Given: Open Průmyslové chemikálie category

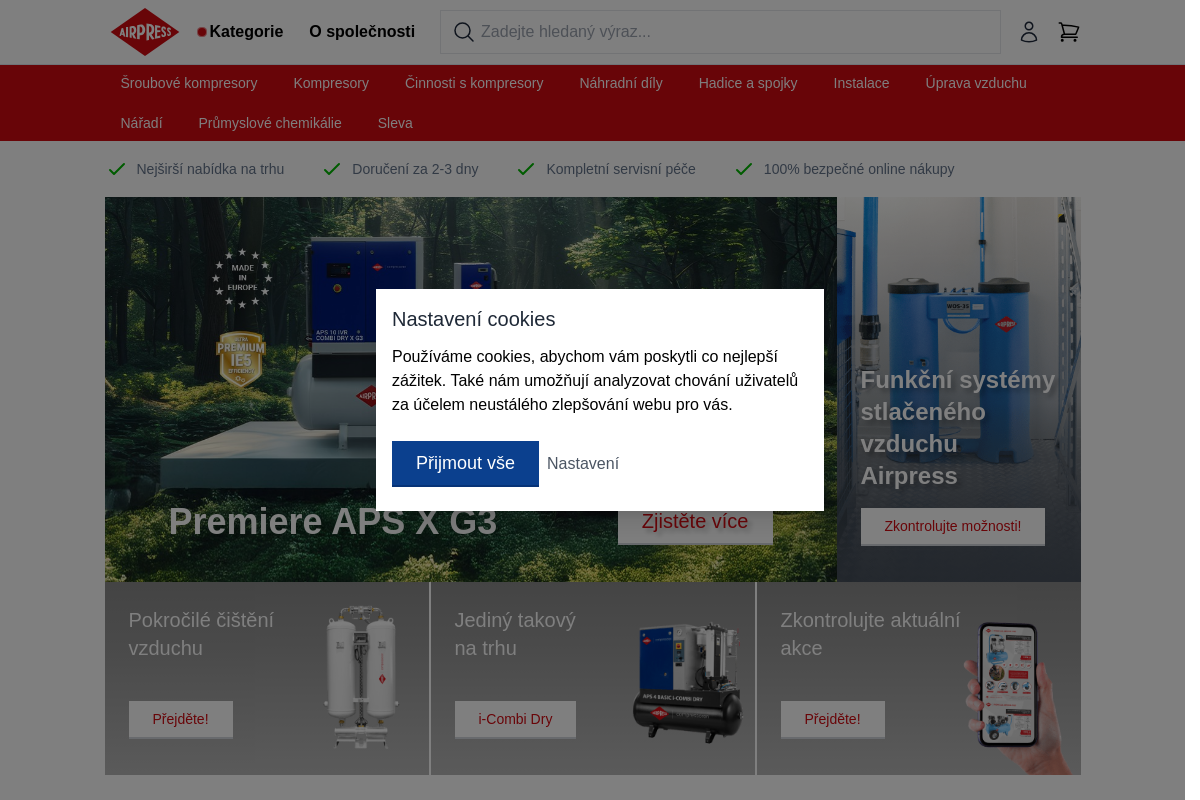Looking at the screenshot, I should (x=270, y=123).
